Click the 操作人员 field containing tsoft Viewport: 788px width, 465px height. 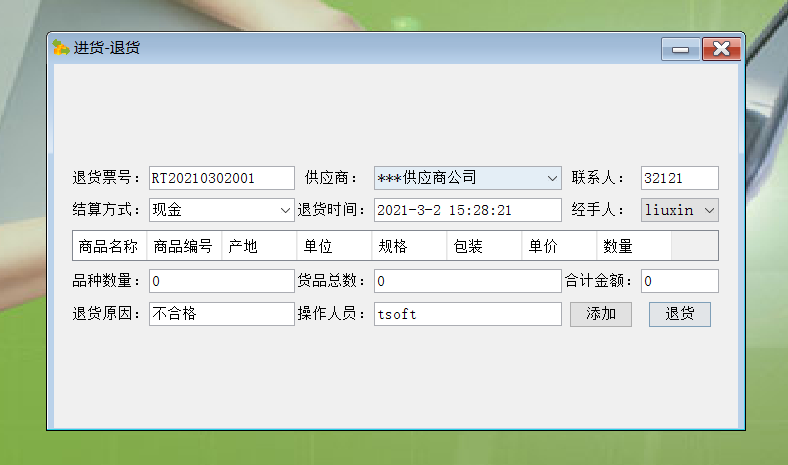click(467, 314)
